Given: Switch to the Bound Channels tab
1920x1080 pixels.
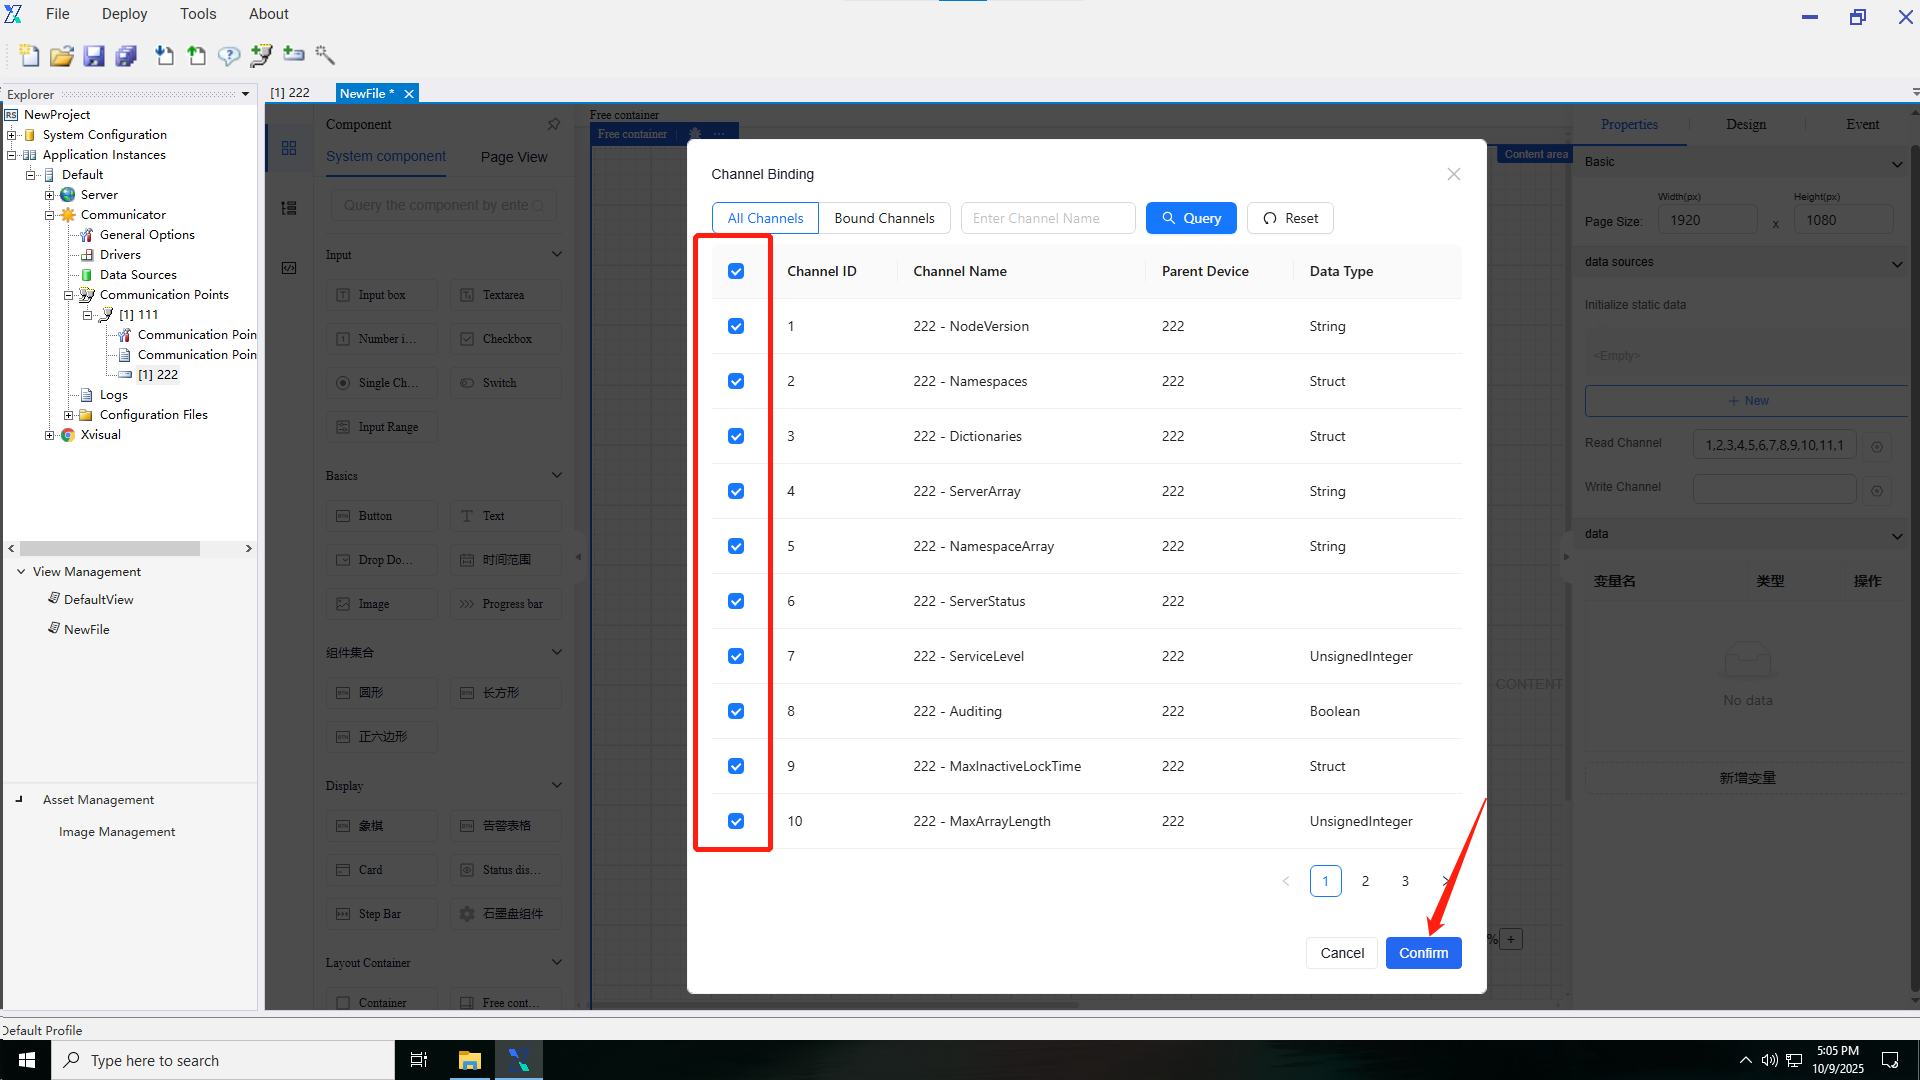Looking at the screenshot, I should (x=884, y=218).
